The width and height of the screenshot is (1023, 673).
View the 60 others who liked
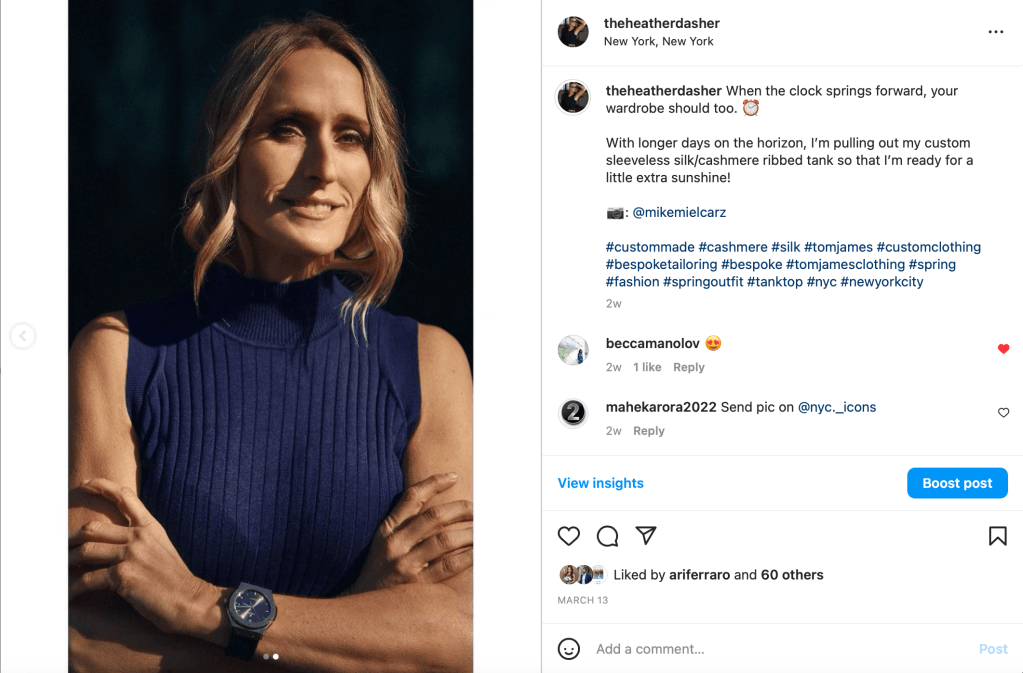[x=792, y=575]
